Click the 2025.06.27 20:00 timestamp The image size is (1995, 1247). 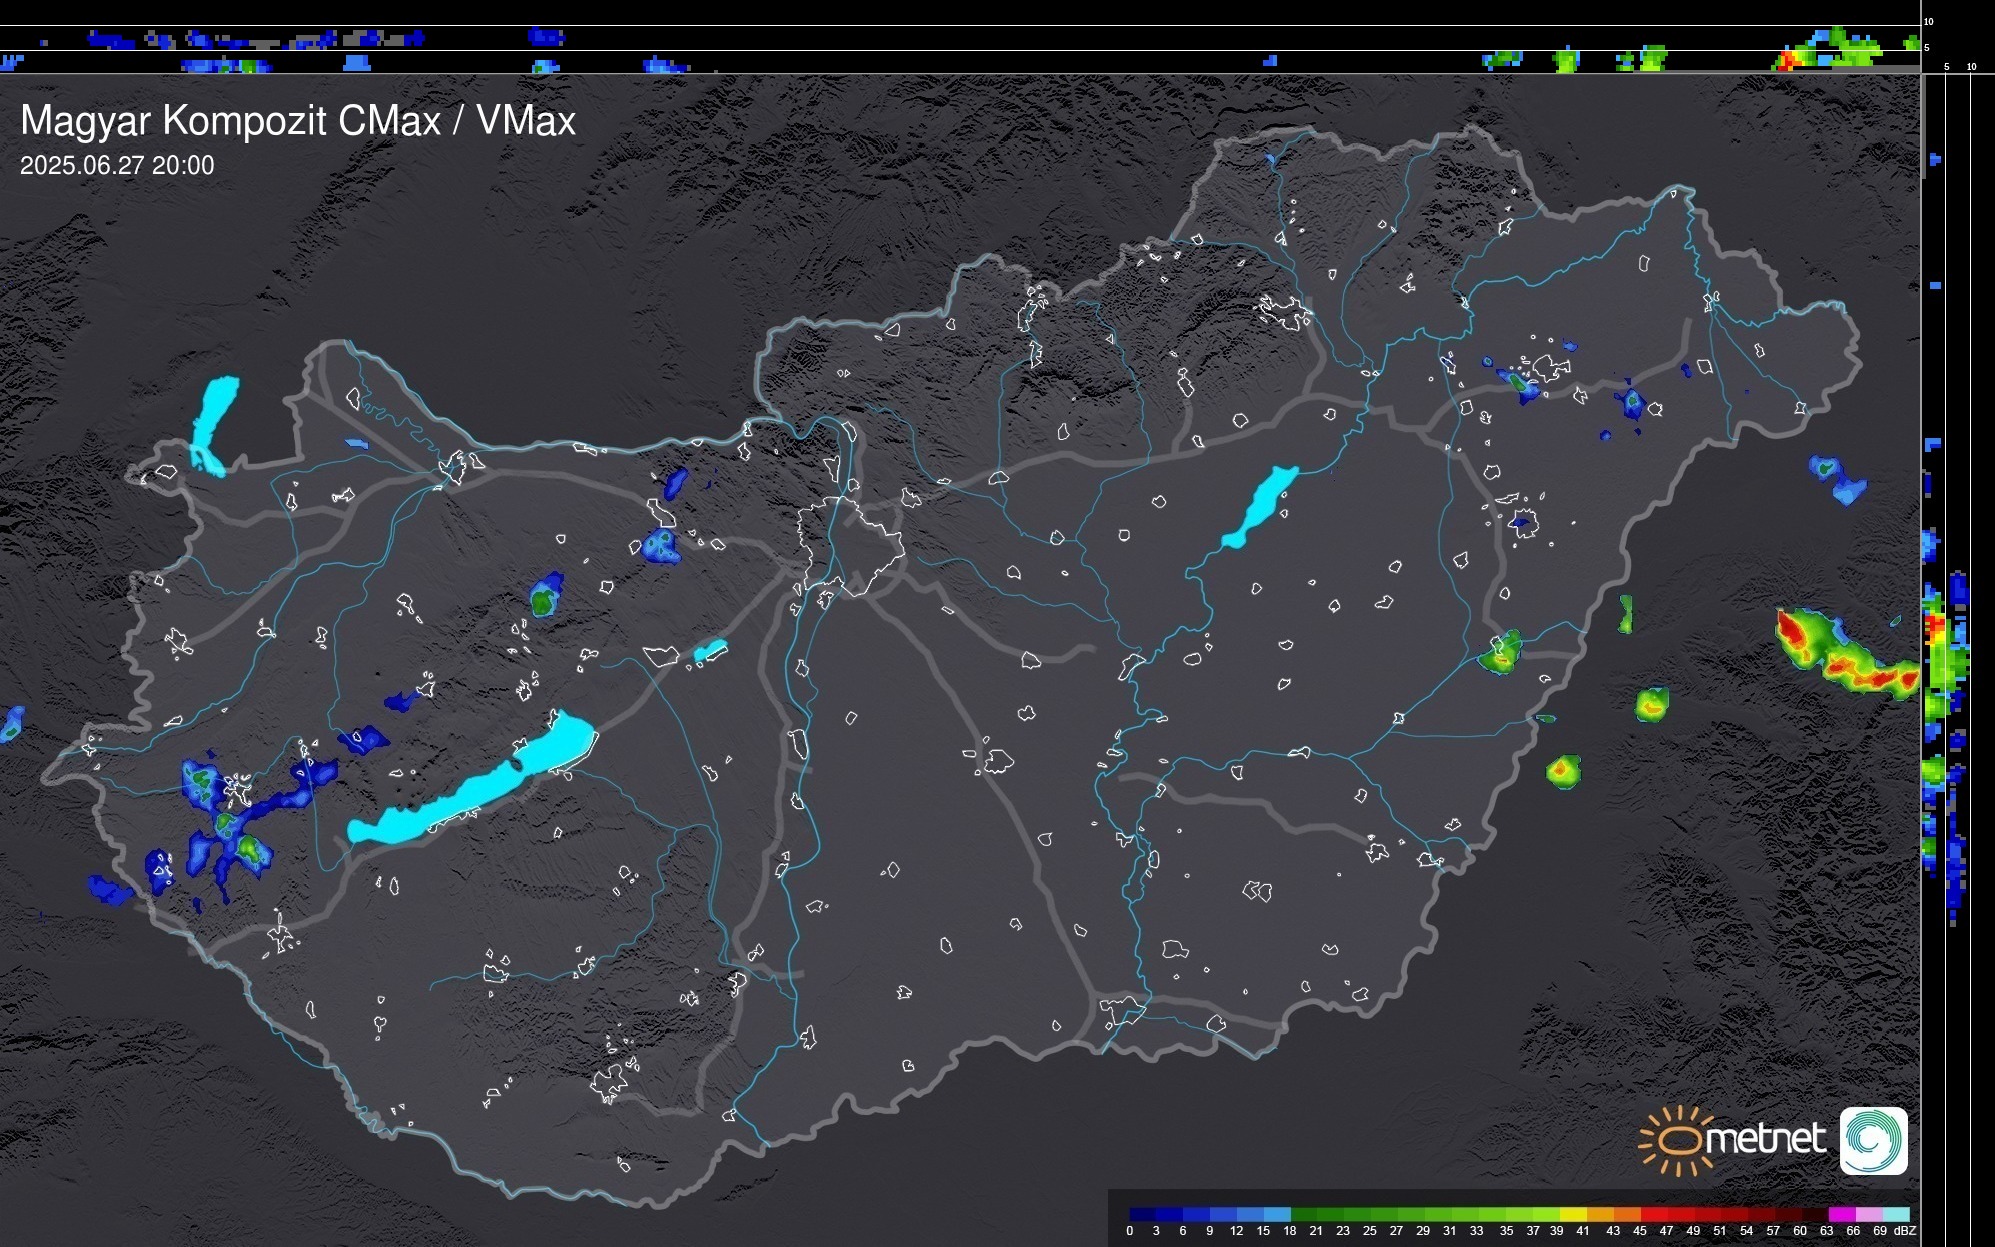click(x=117, y=166)
